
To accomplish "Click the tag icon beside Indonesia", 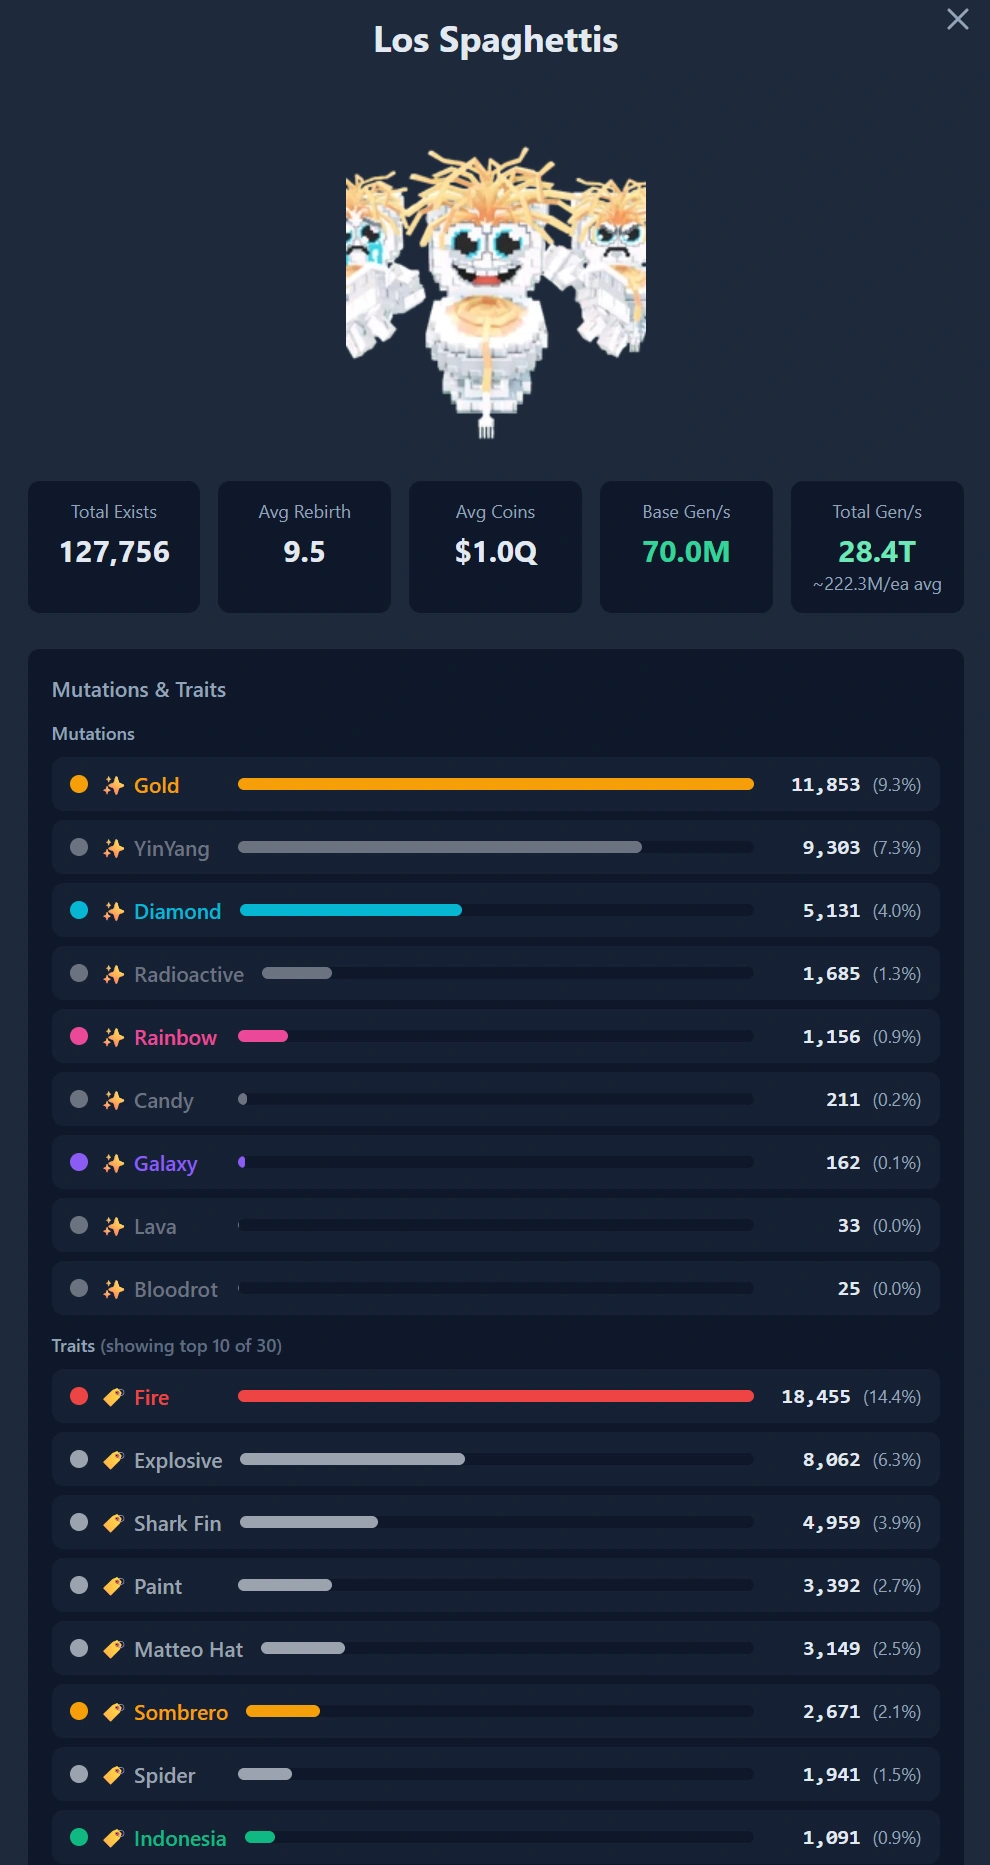I will click(x=114, y=1838).
